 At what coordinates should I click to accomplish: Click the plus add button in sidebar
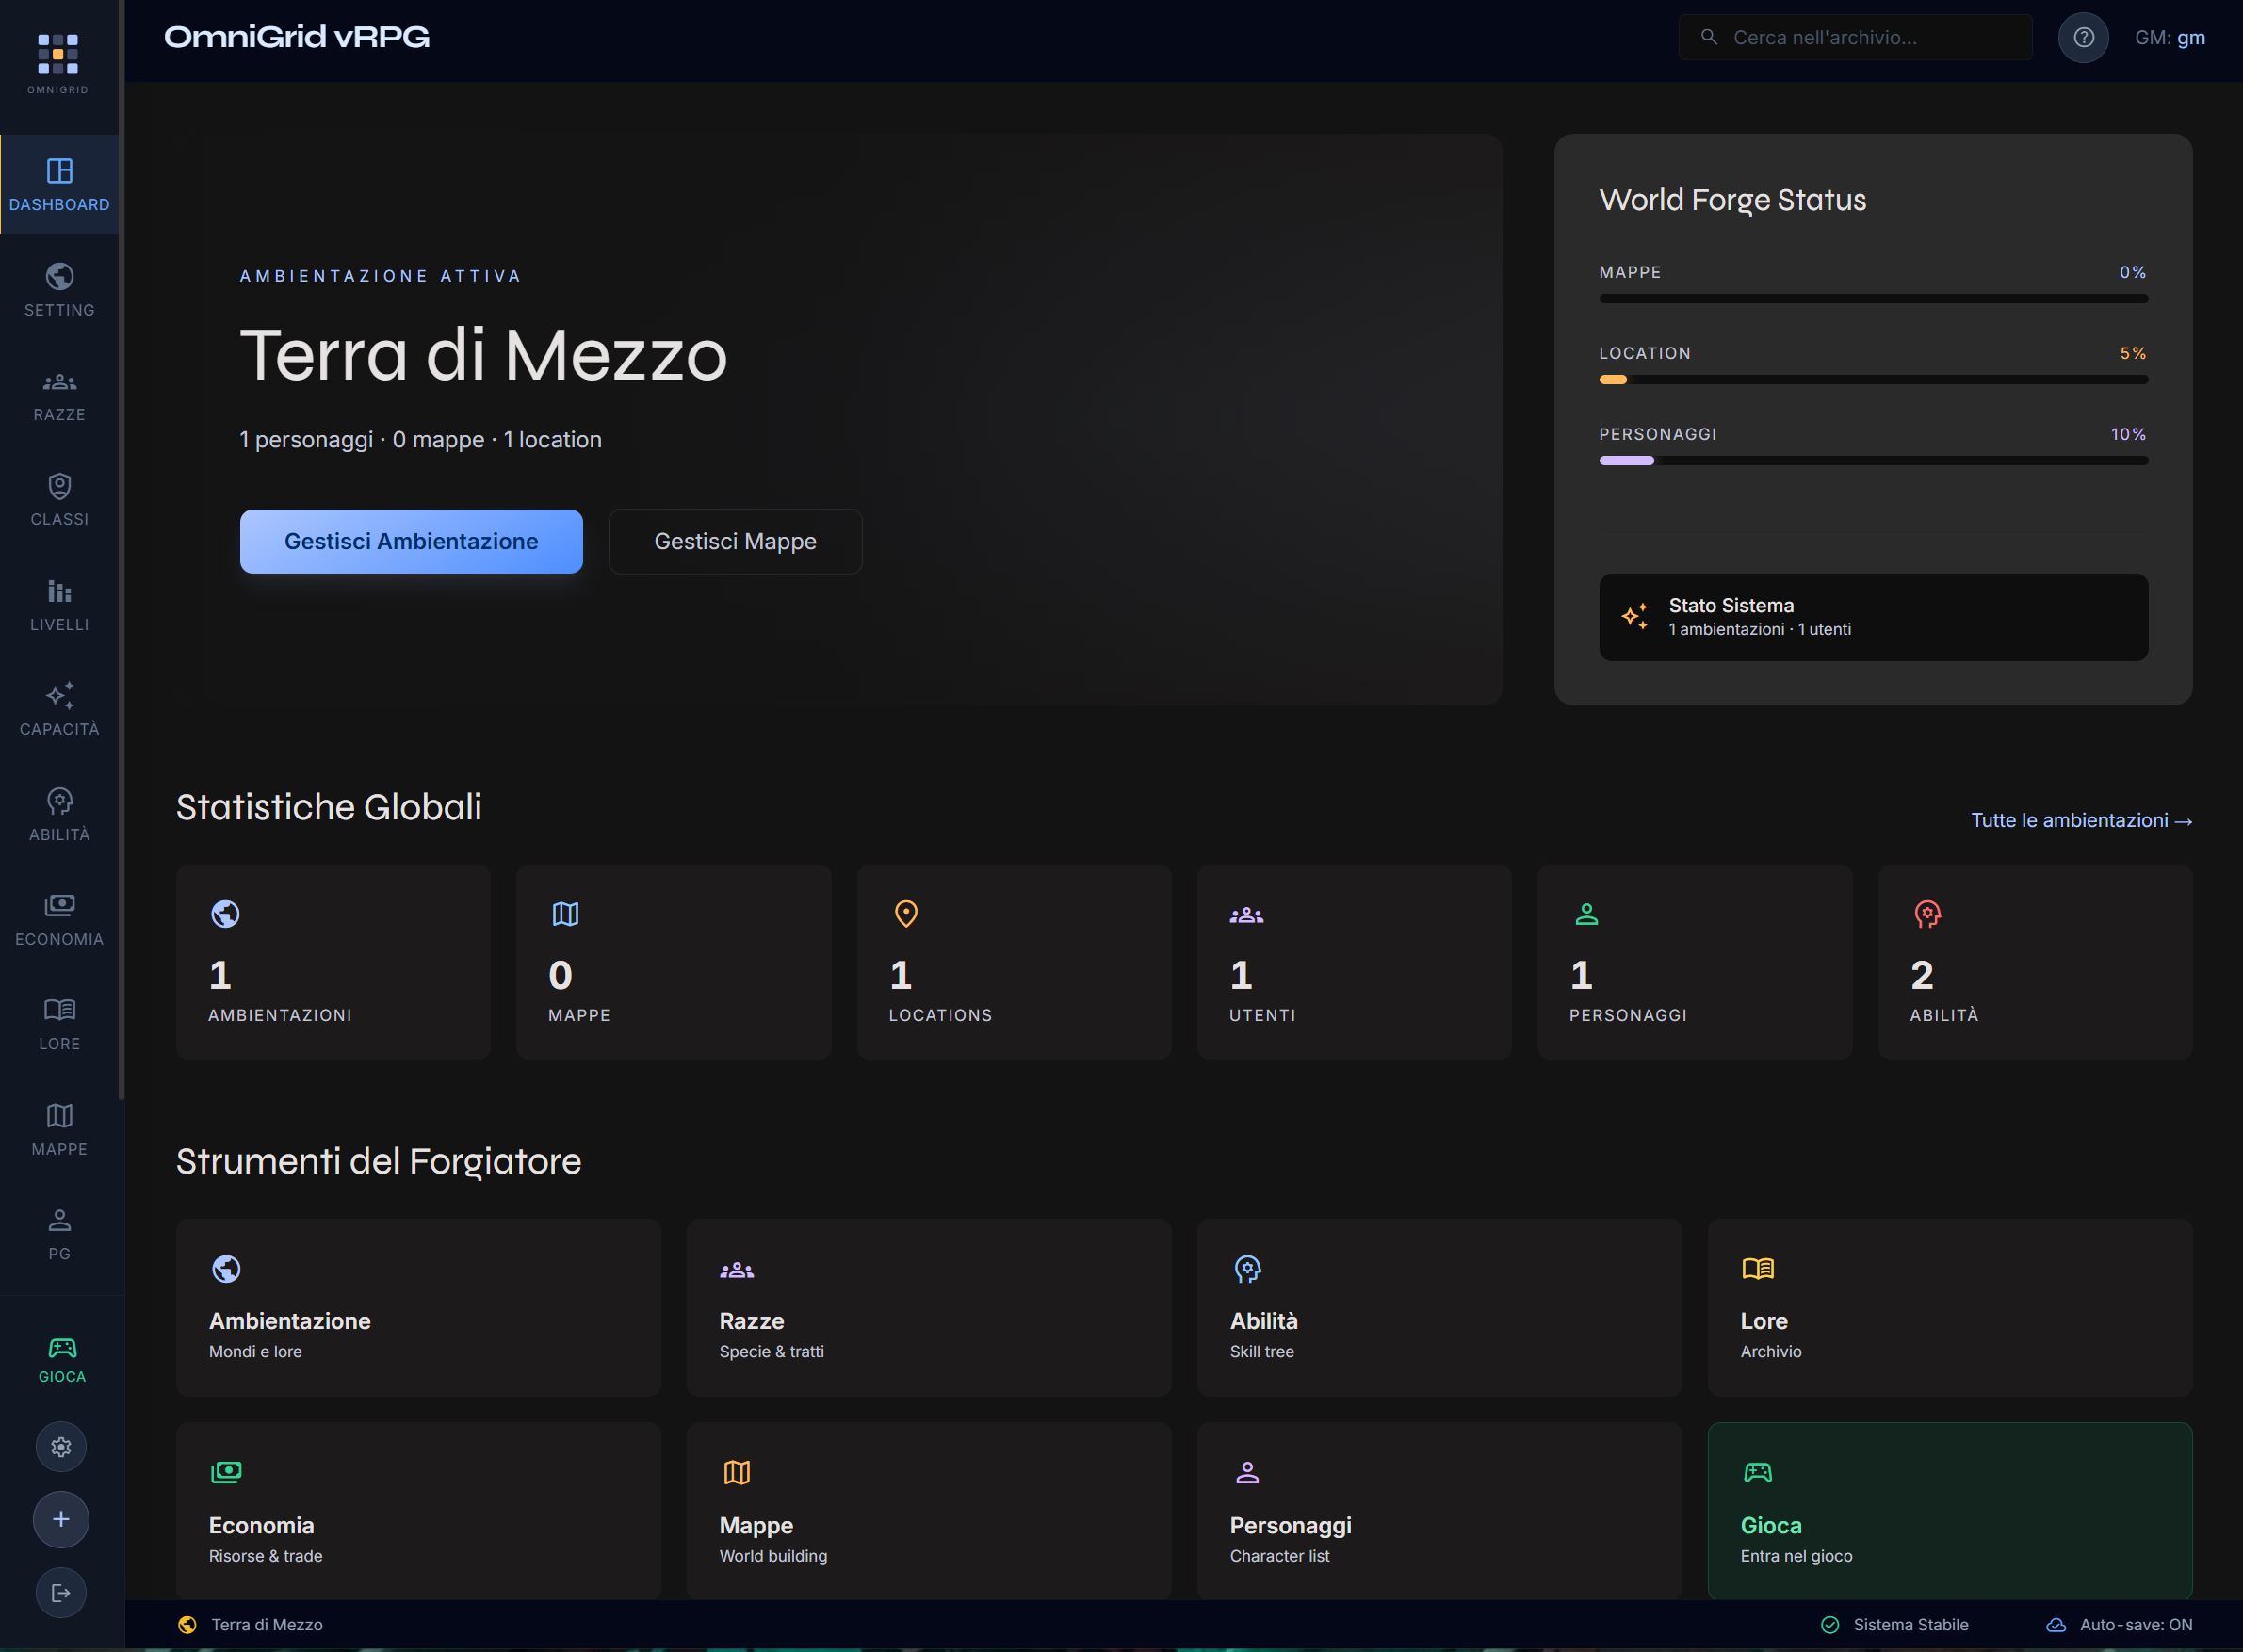[x=61, y=1520]
